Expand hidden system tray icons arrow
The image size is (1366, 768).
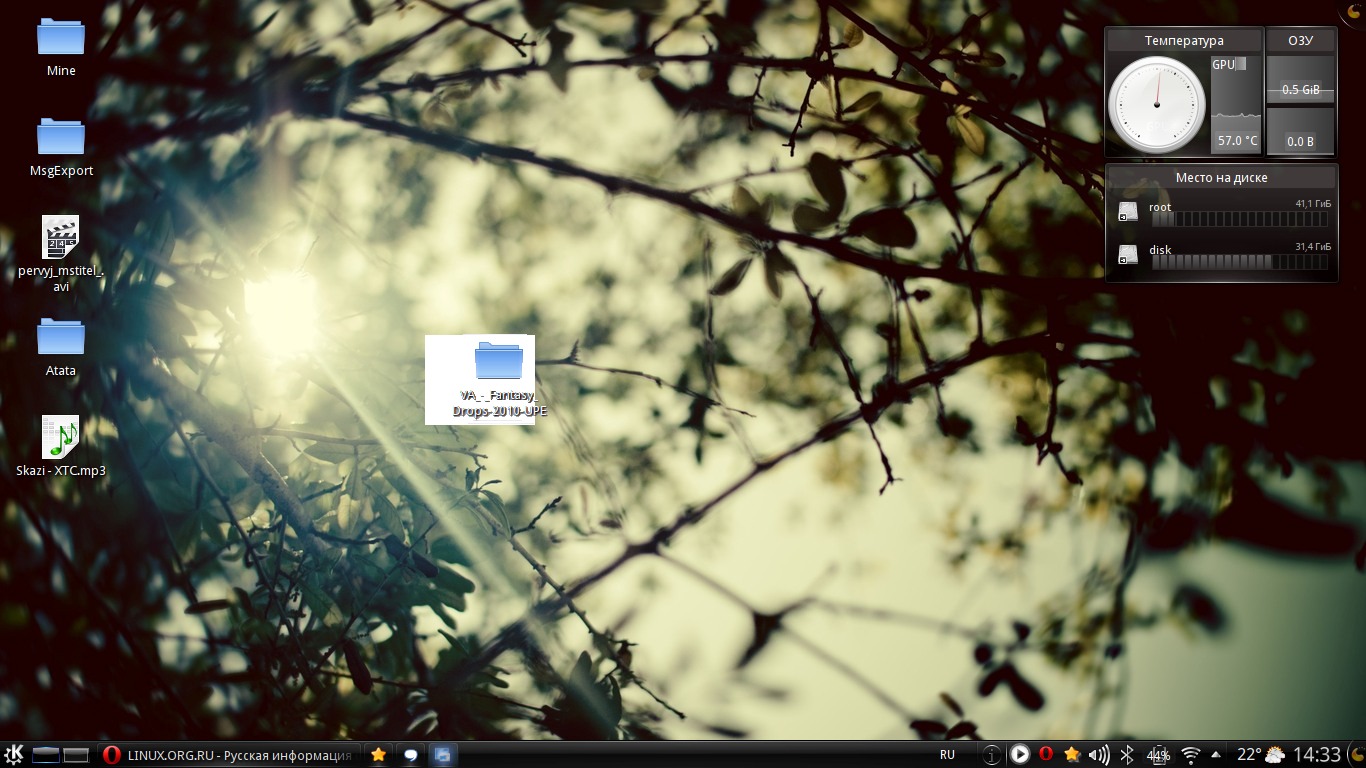pos(1215,754)
